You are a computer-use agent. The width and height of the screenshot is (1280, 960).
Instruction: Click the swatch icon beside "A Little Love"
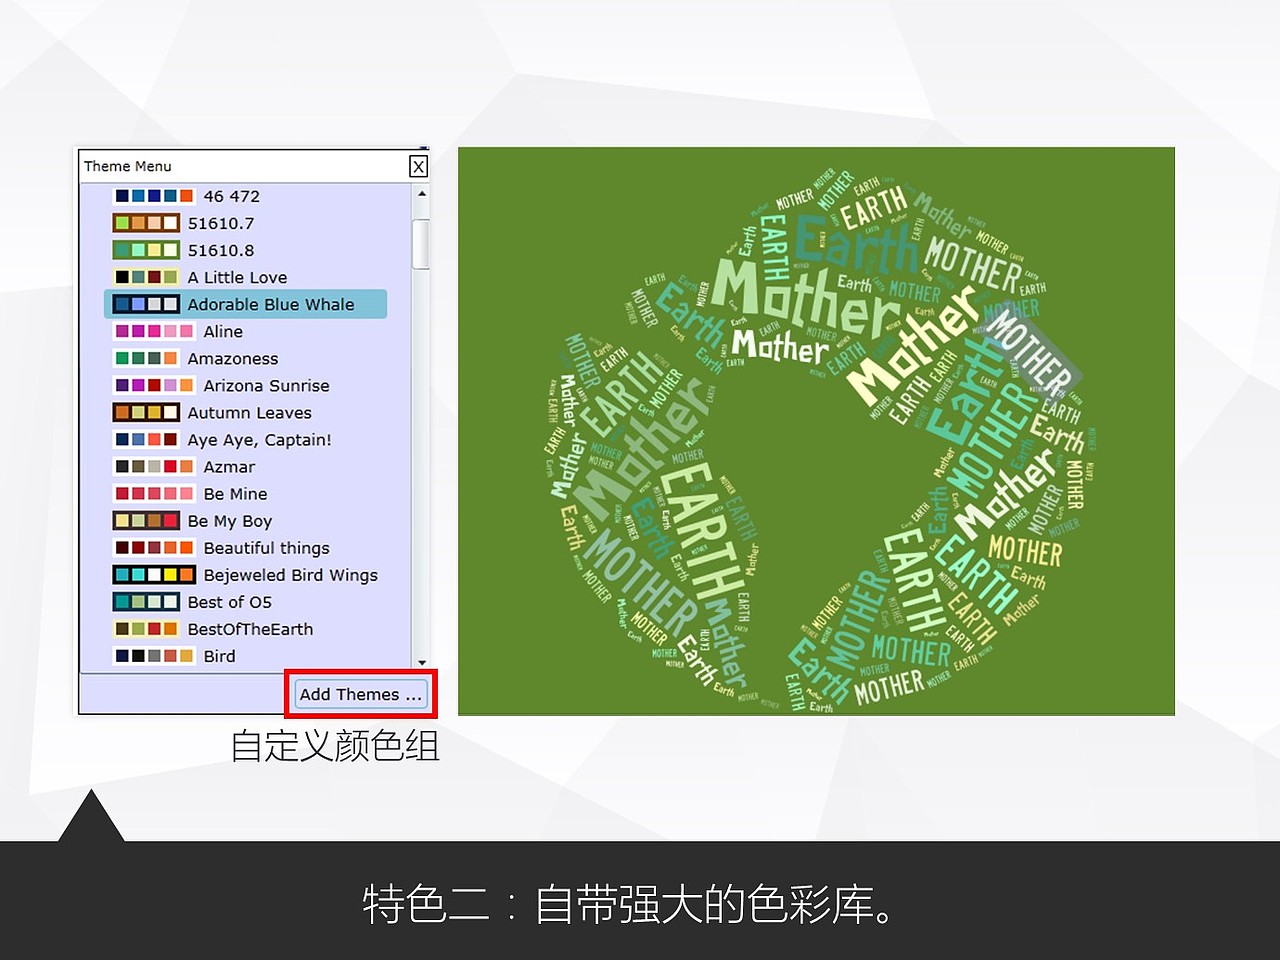[x=146, y=276]
